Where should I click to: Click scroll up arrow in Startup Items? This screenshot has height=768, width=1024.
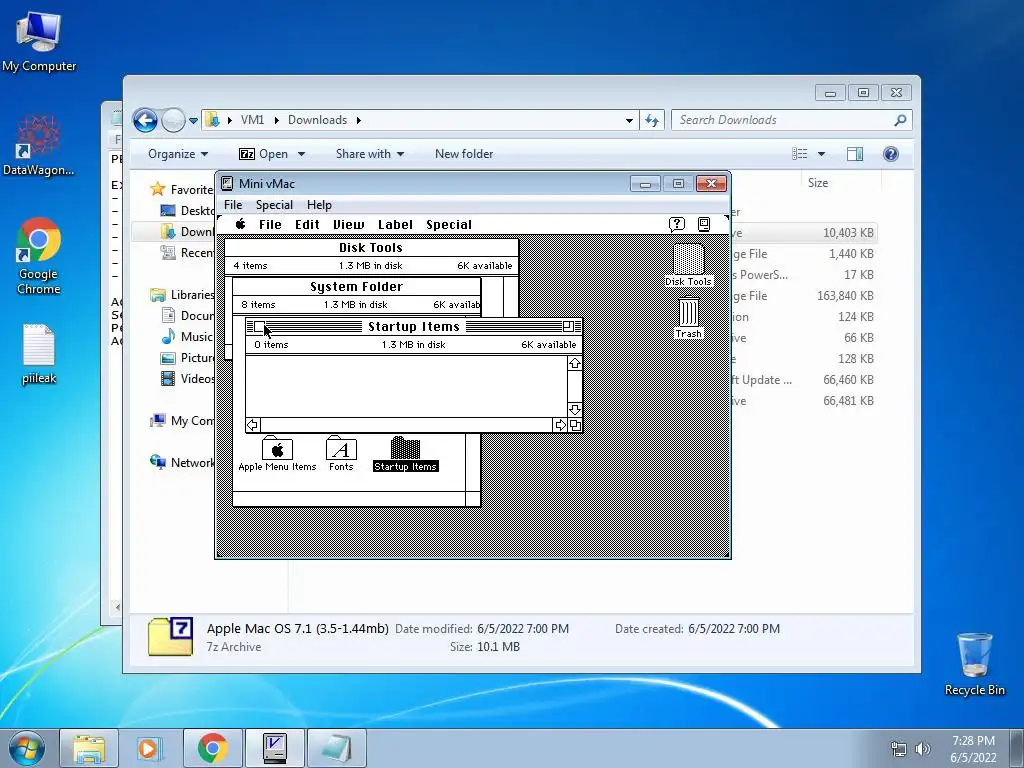tap(575, 363)
